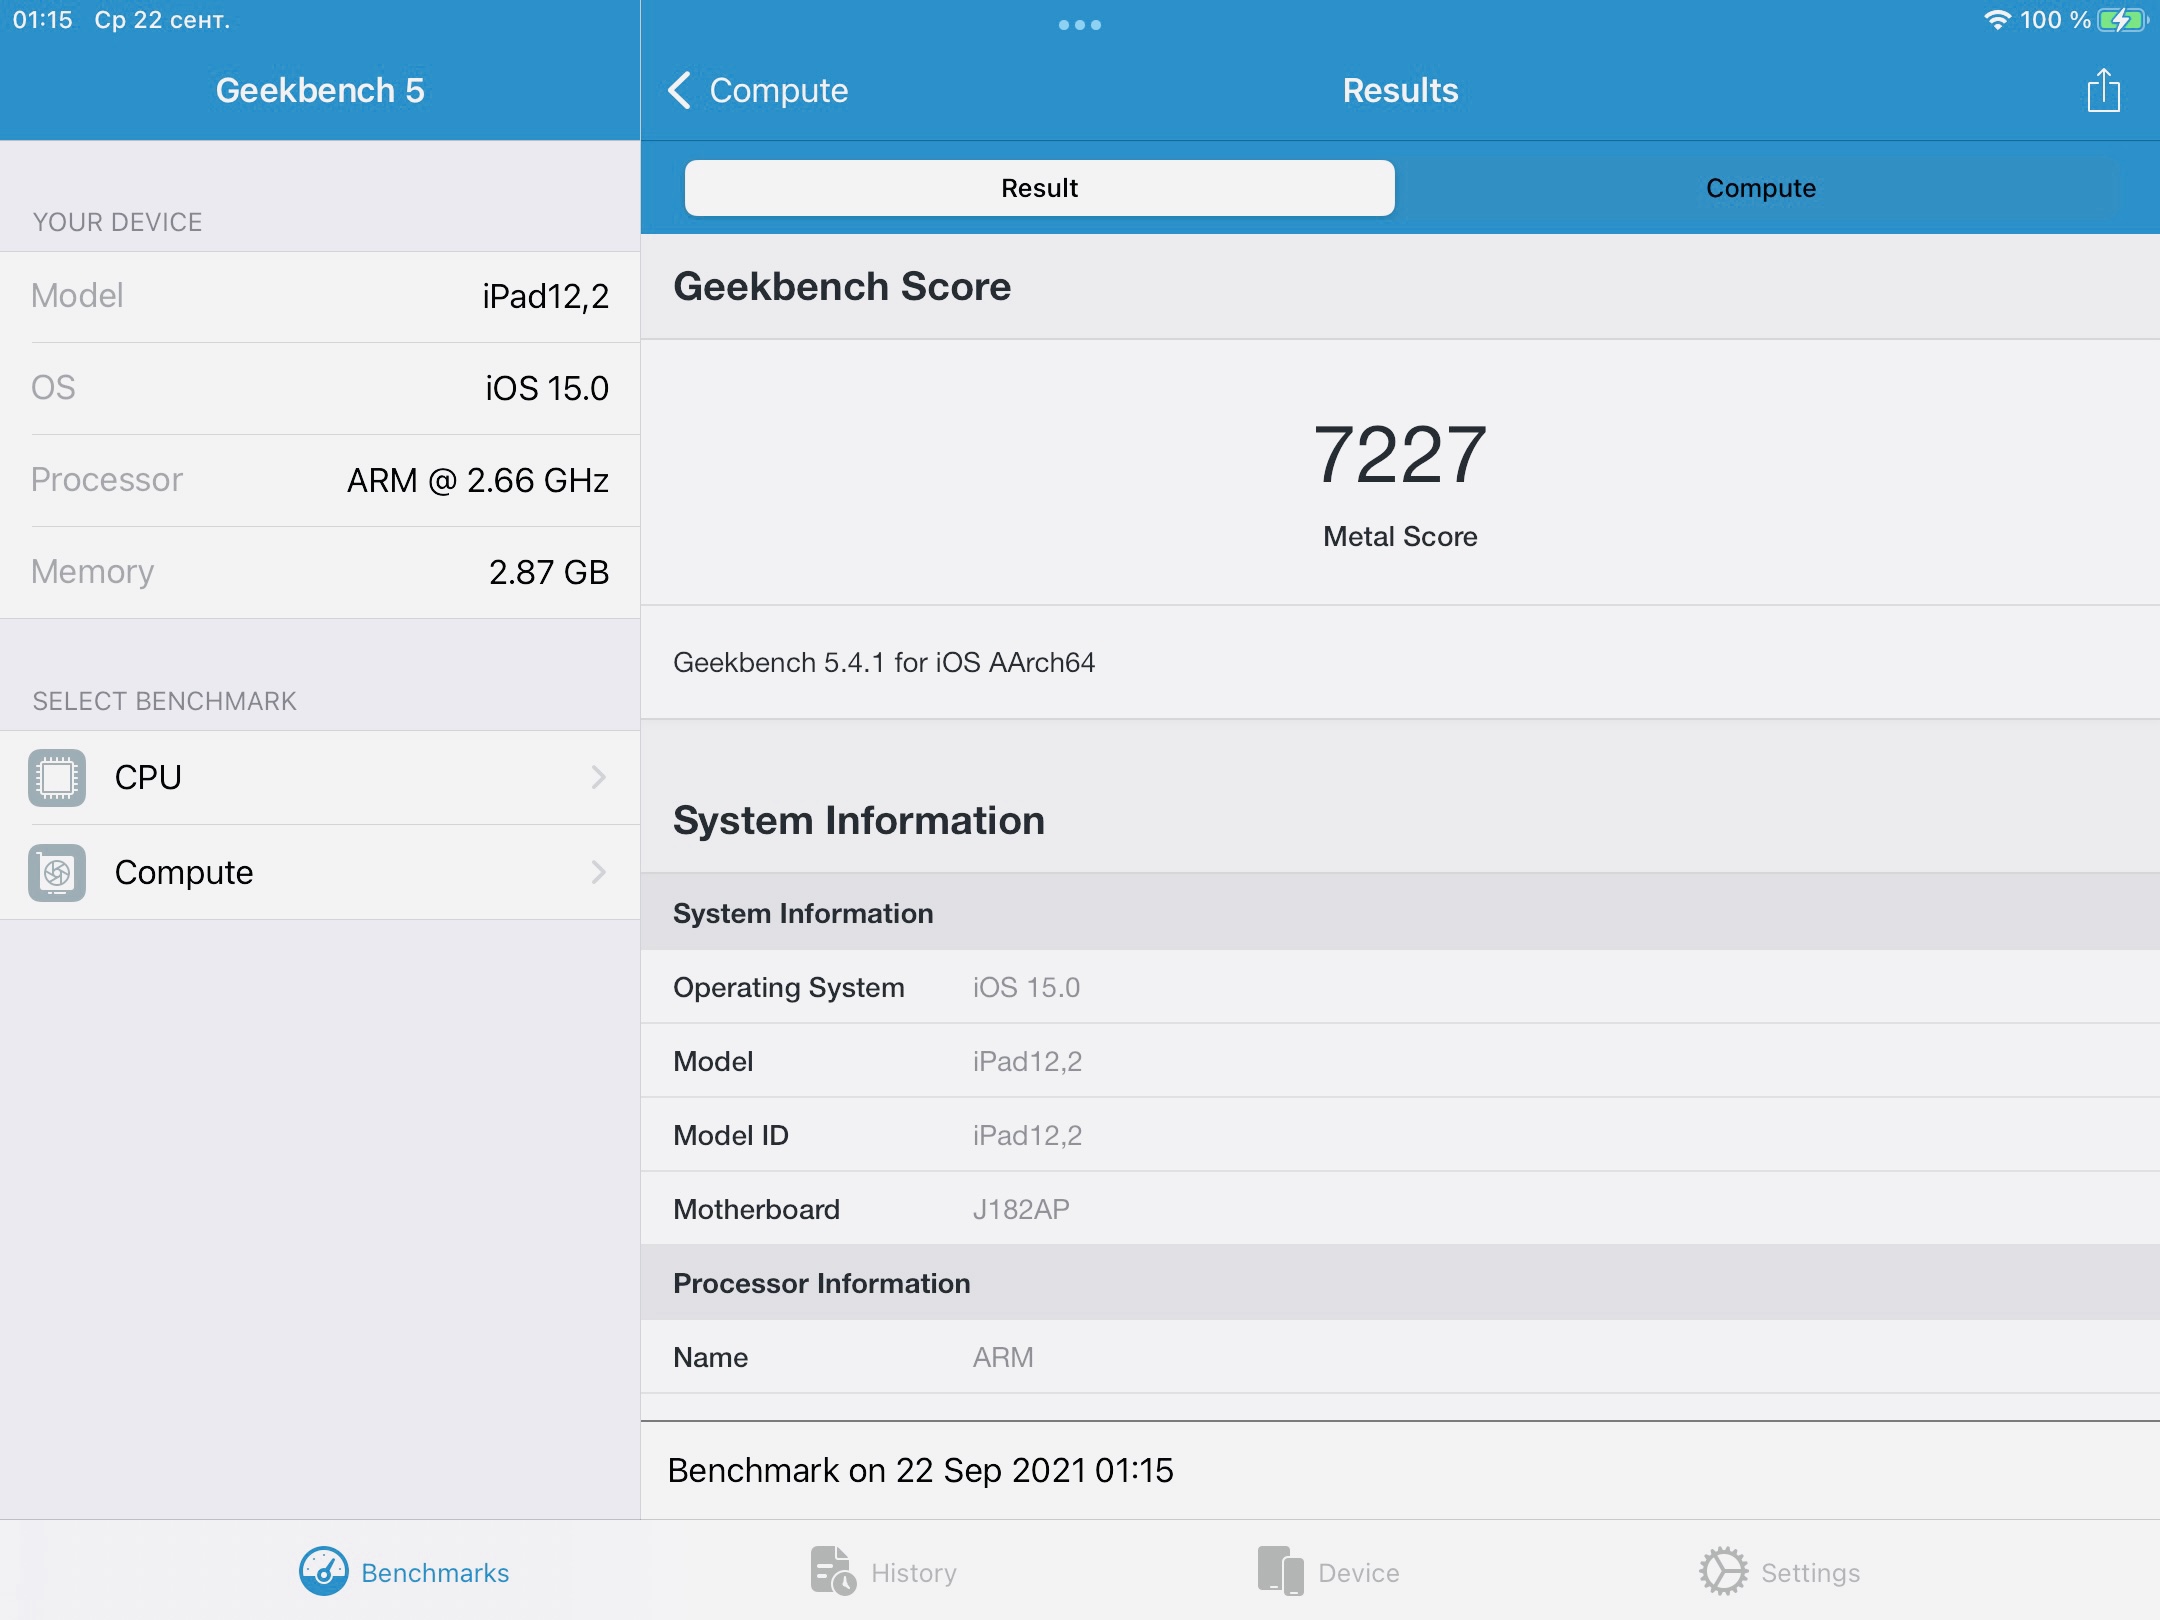Tap the iOS 15.0 Operating System value in results
Image resolution: width=2160 pixels, height=1620 pixels.
1026,987
